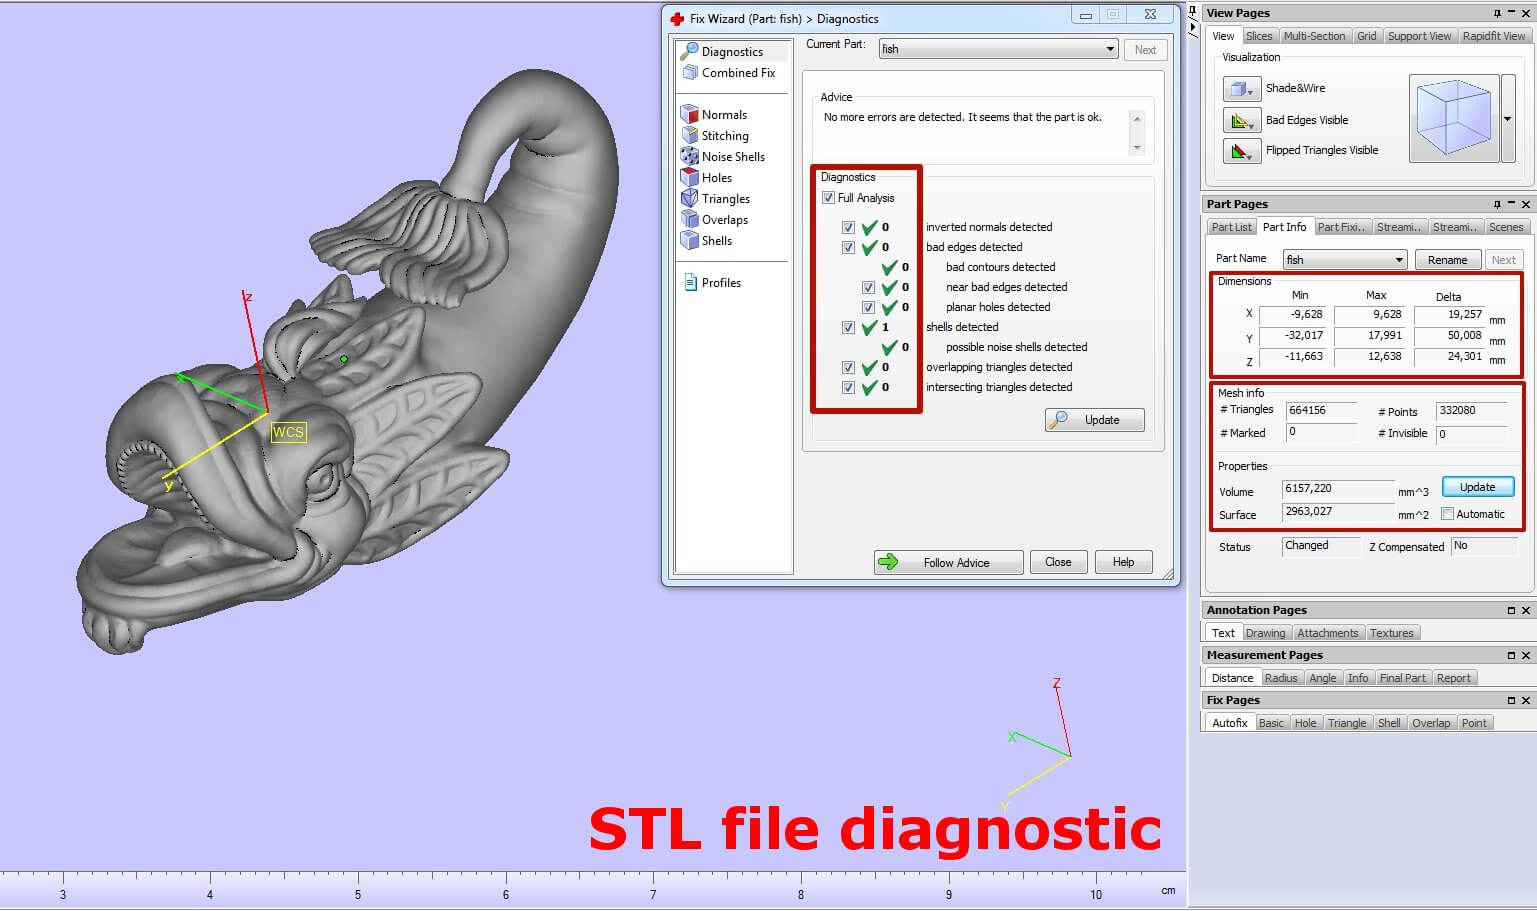
Task: Open the Overlaps fix page icon
Action: tap(689, 219)
